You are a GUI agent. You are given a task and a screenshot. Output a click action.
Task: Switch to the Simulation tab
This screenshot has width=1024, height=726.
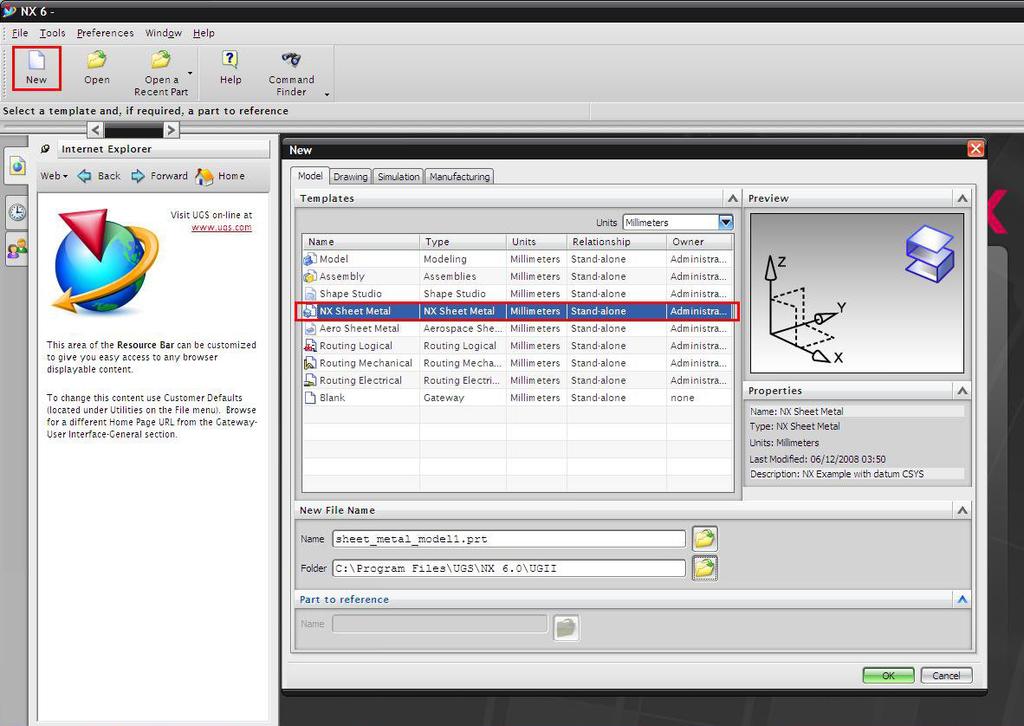(398, 176)
